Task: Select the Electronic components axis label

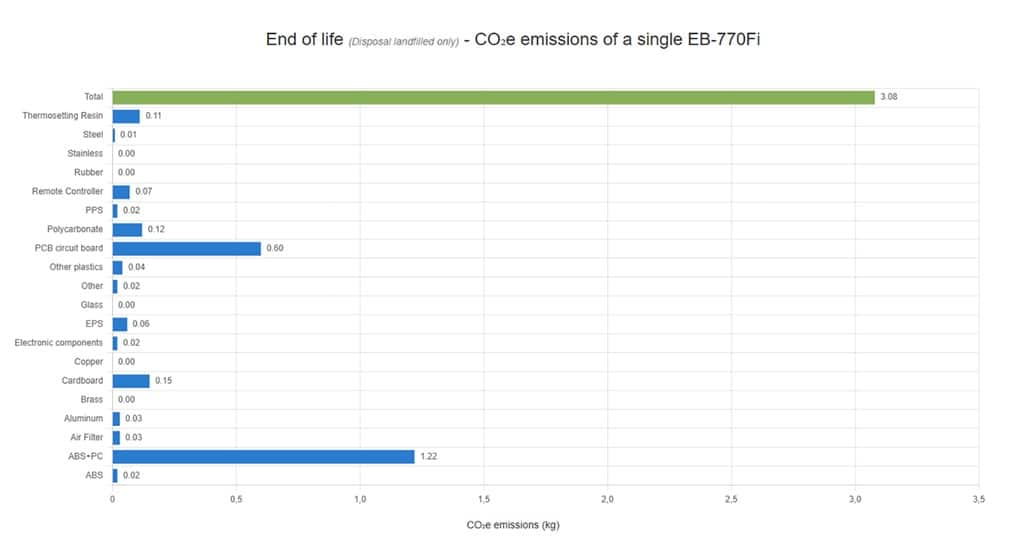Action: 59,343
